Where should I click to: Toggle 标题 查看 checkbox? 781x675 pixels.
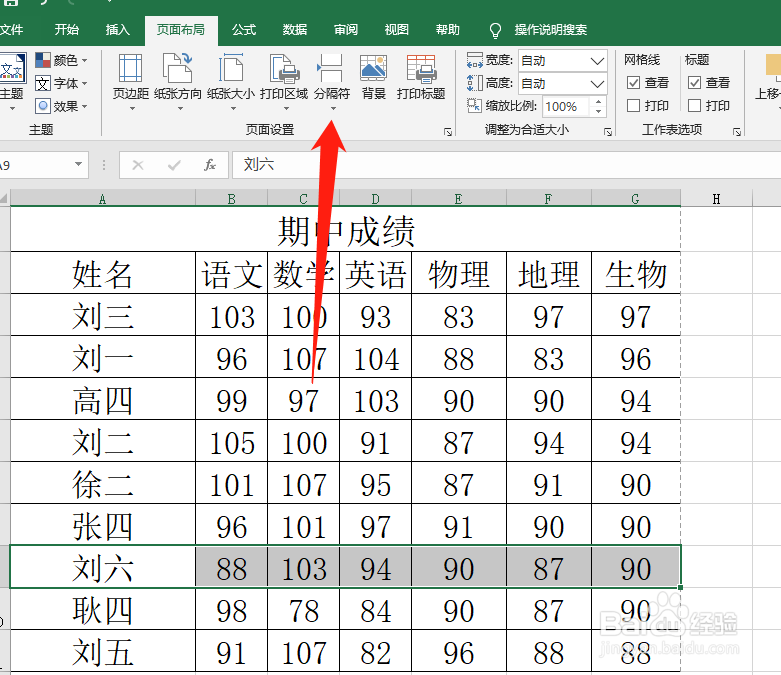pos(694,83)
